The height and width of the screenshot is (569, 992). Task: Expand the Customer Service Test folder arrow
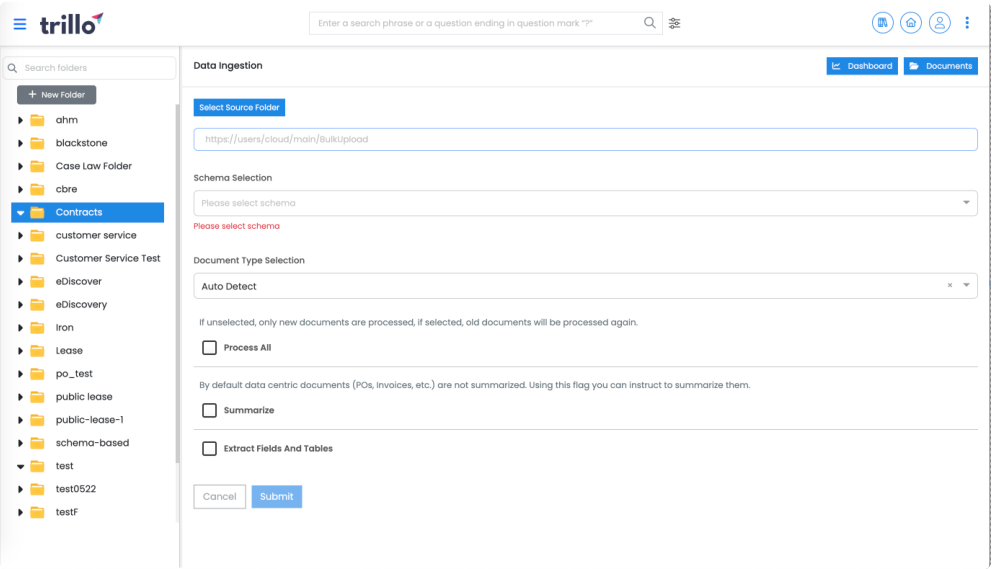pyautogui.click(x=20, y=258)
